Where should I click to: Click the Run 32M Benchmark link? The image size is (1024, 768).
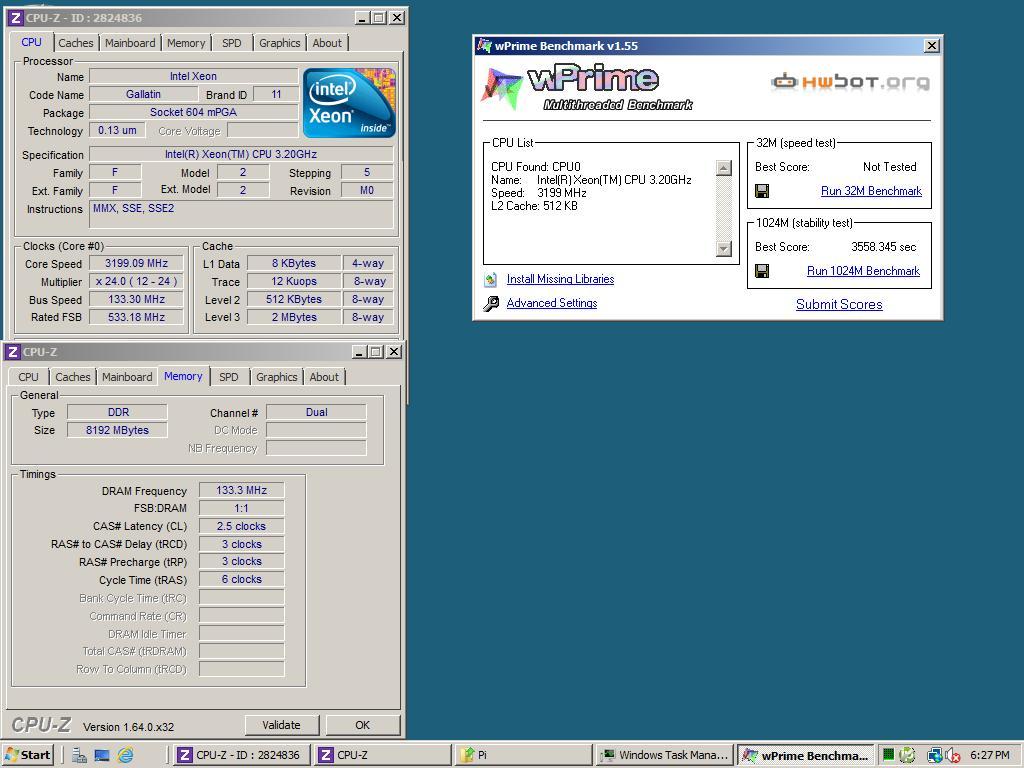871,191
